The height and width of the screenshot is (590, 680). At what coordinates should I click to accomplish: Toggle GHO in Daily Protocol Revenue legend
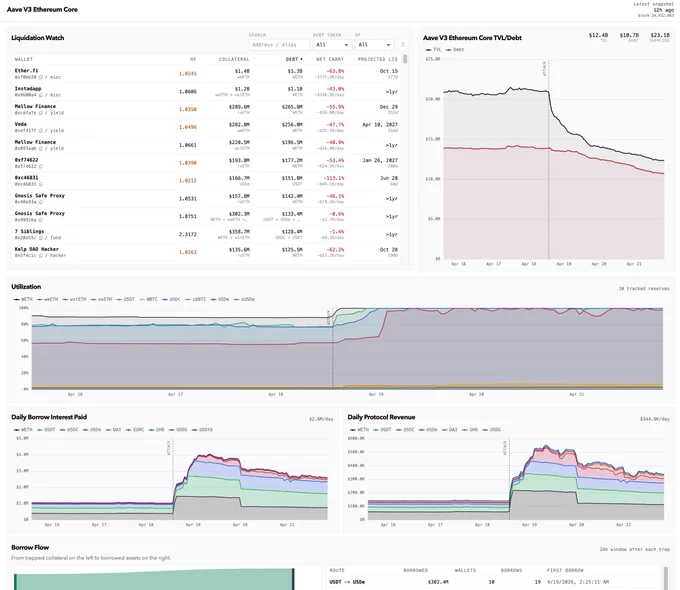pyautogui.click(x=470, y=430)
